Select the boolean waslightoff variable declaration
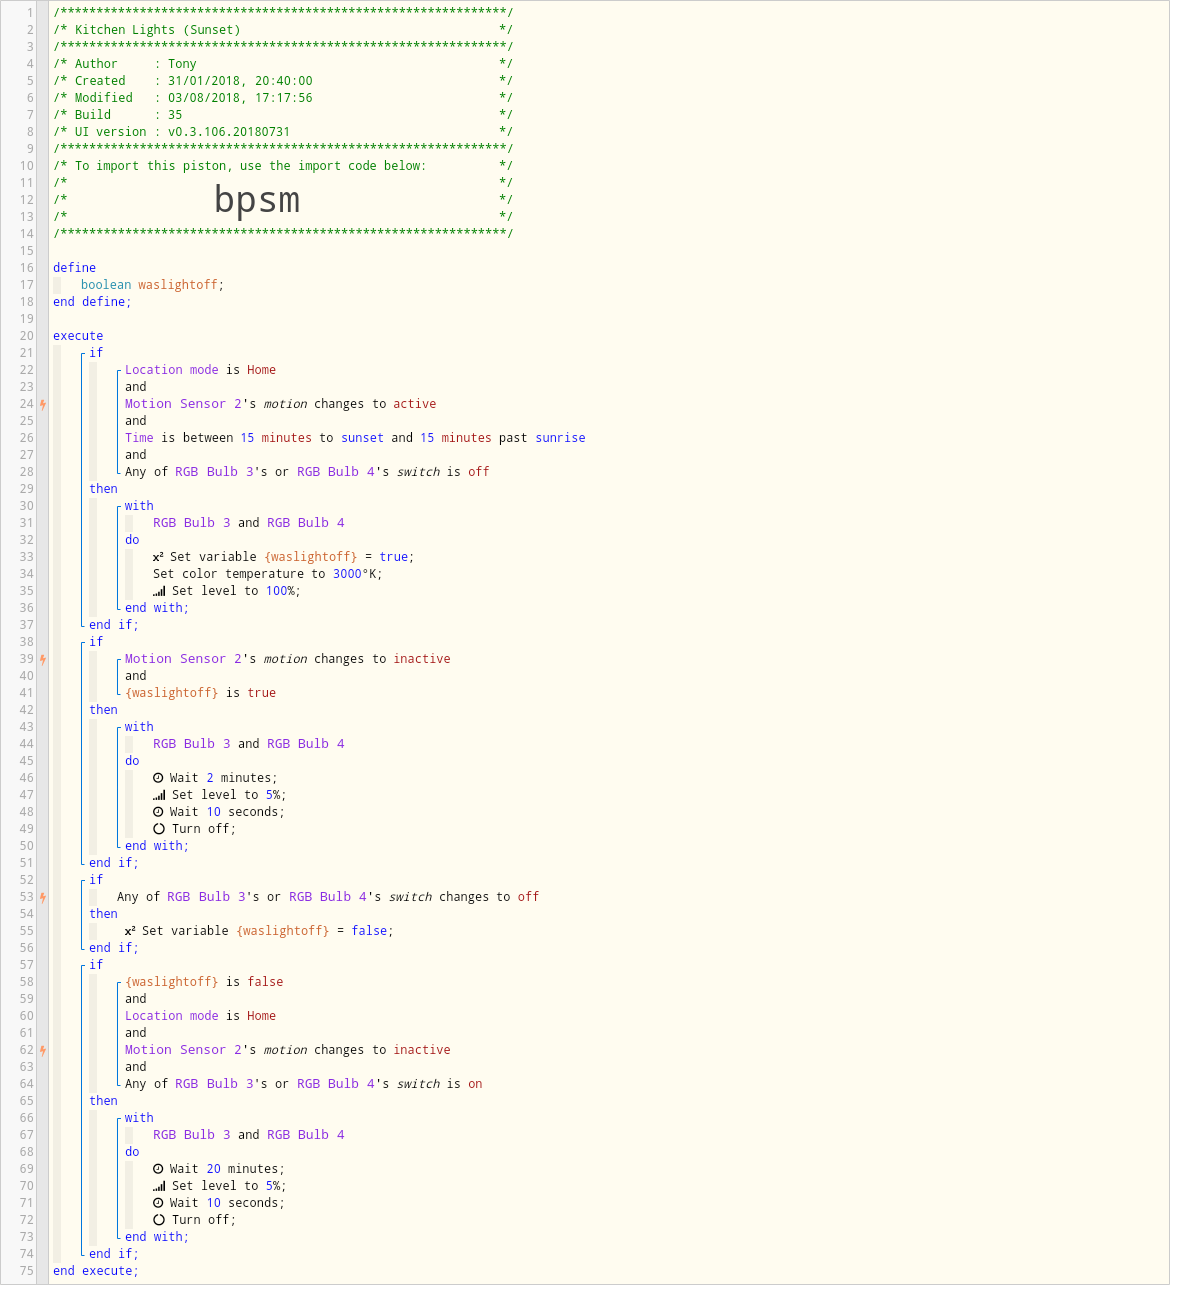Image resolution: width=1178 pixels, height=1293 pixels. (152, 285)
